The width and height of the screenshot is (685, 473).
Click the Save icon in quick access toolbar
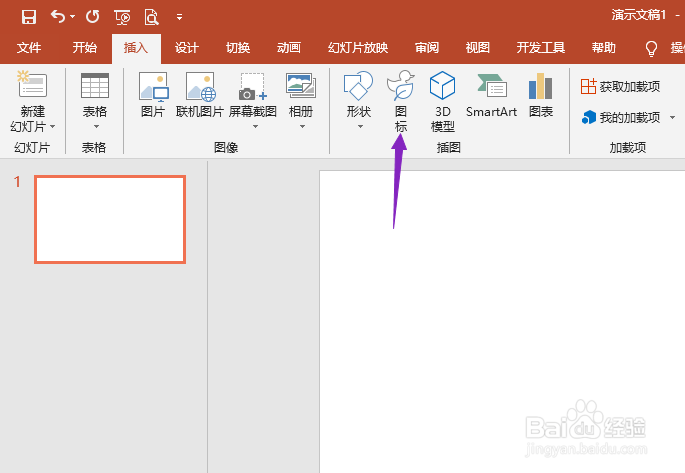point(29,17)
